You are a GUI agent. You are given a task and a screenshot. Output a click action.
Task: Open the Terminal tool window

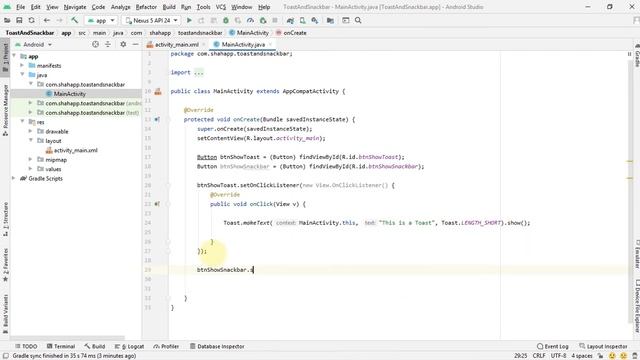click(x=61, y=346)
